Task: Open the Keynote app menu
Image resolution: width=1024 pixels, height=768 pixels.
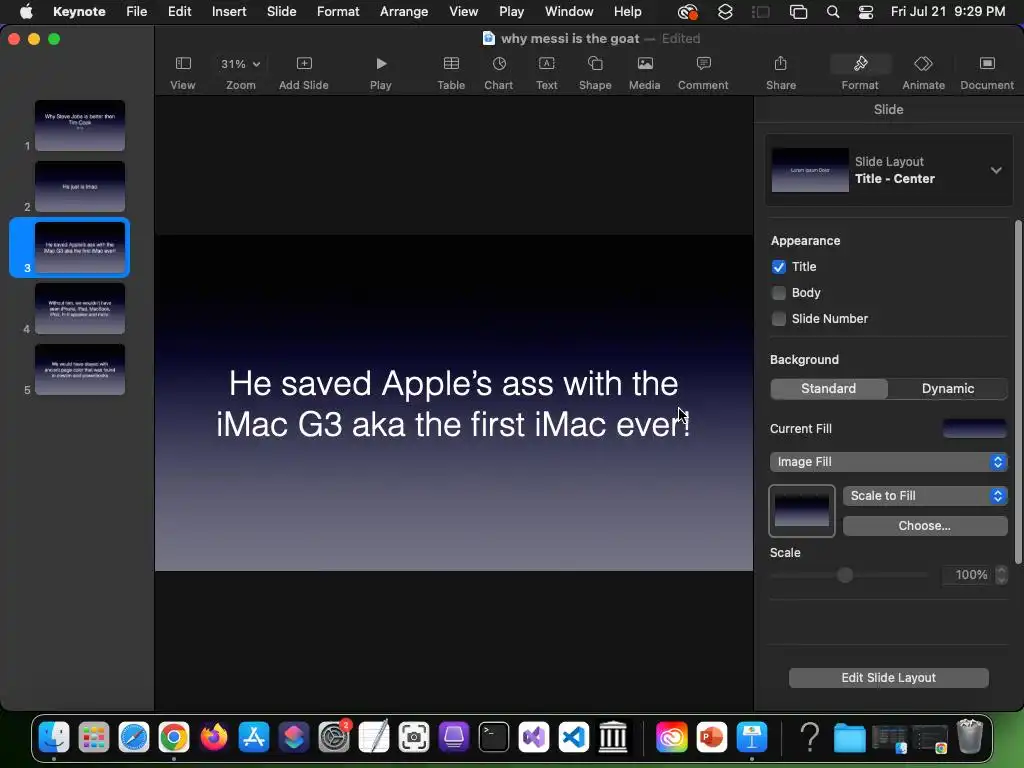Action: [79, 12]
